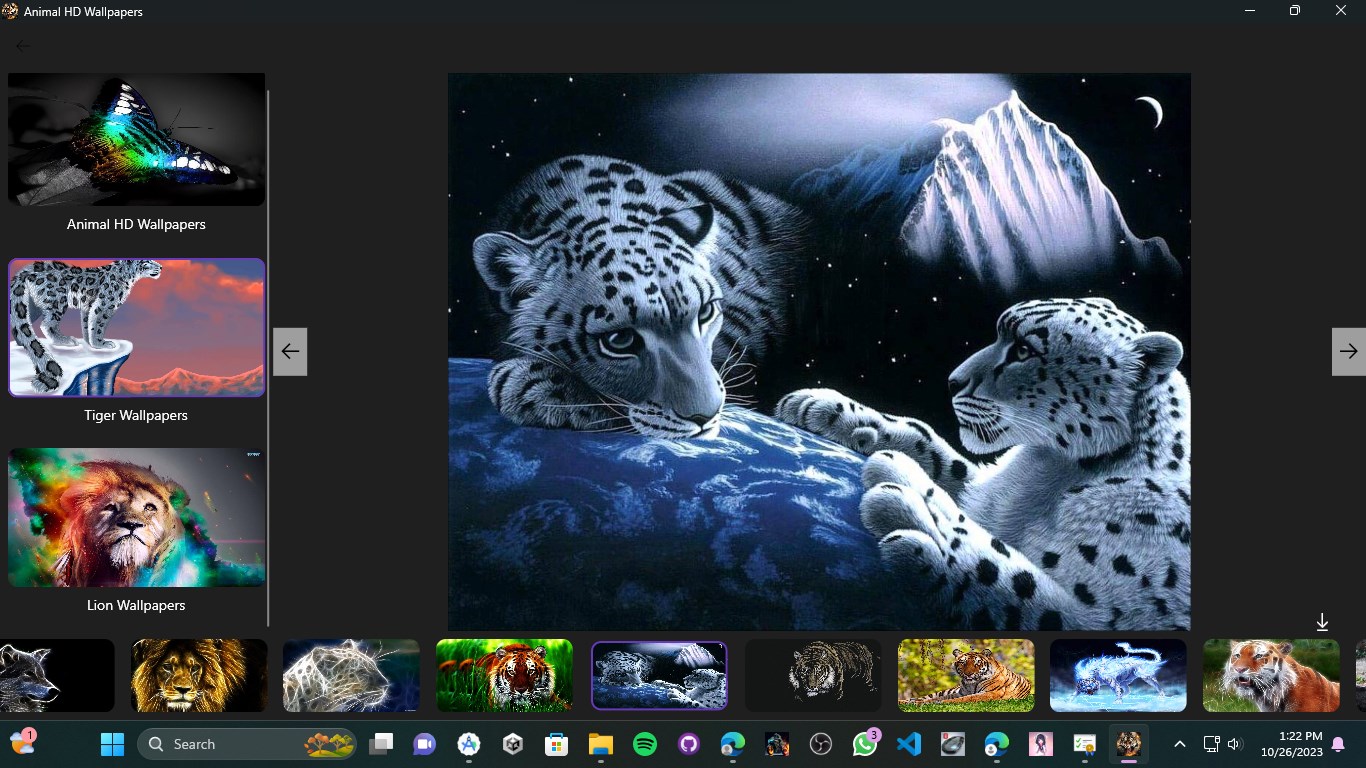Screen dimensions: 1366x768
Task: Select the tiger in grass thumbnail
Action: click(504, 676)
